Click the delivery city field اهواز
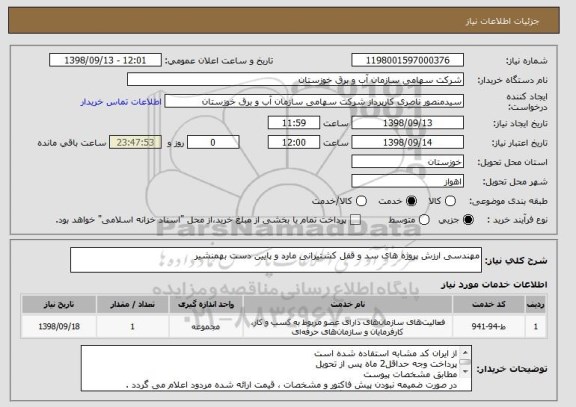 [x=407, y=181]
